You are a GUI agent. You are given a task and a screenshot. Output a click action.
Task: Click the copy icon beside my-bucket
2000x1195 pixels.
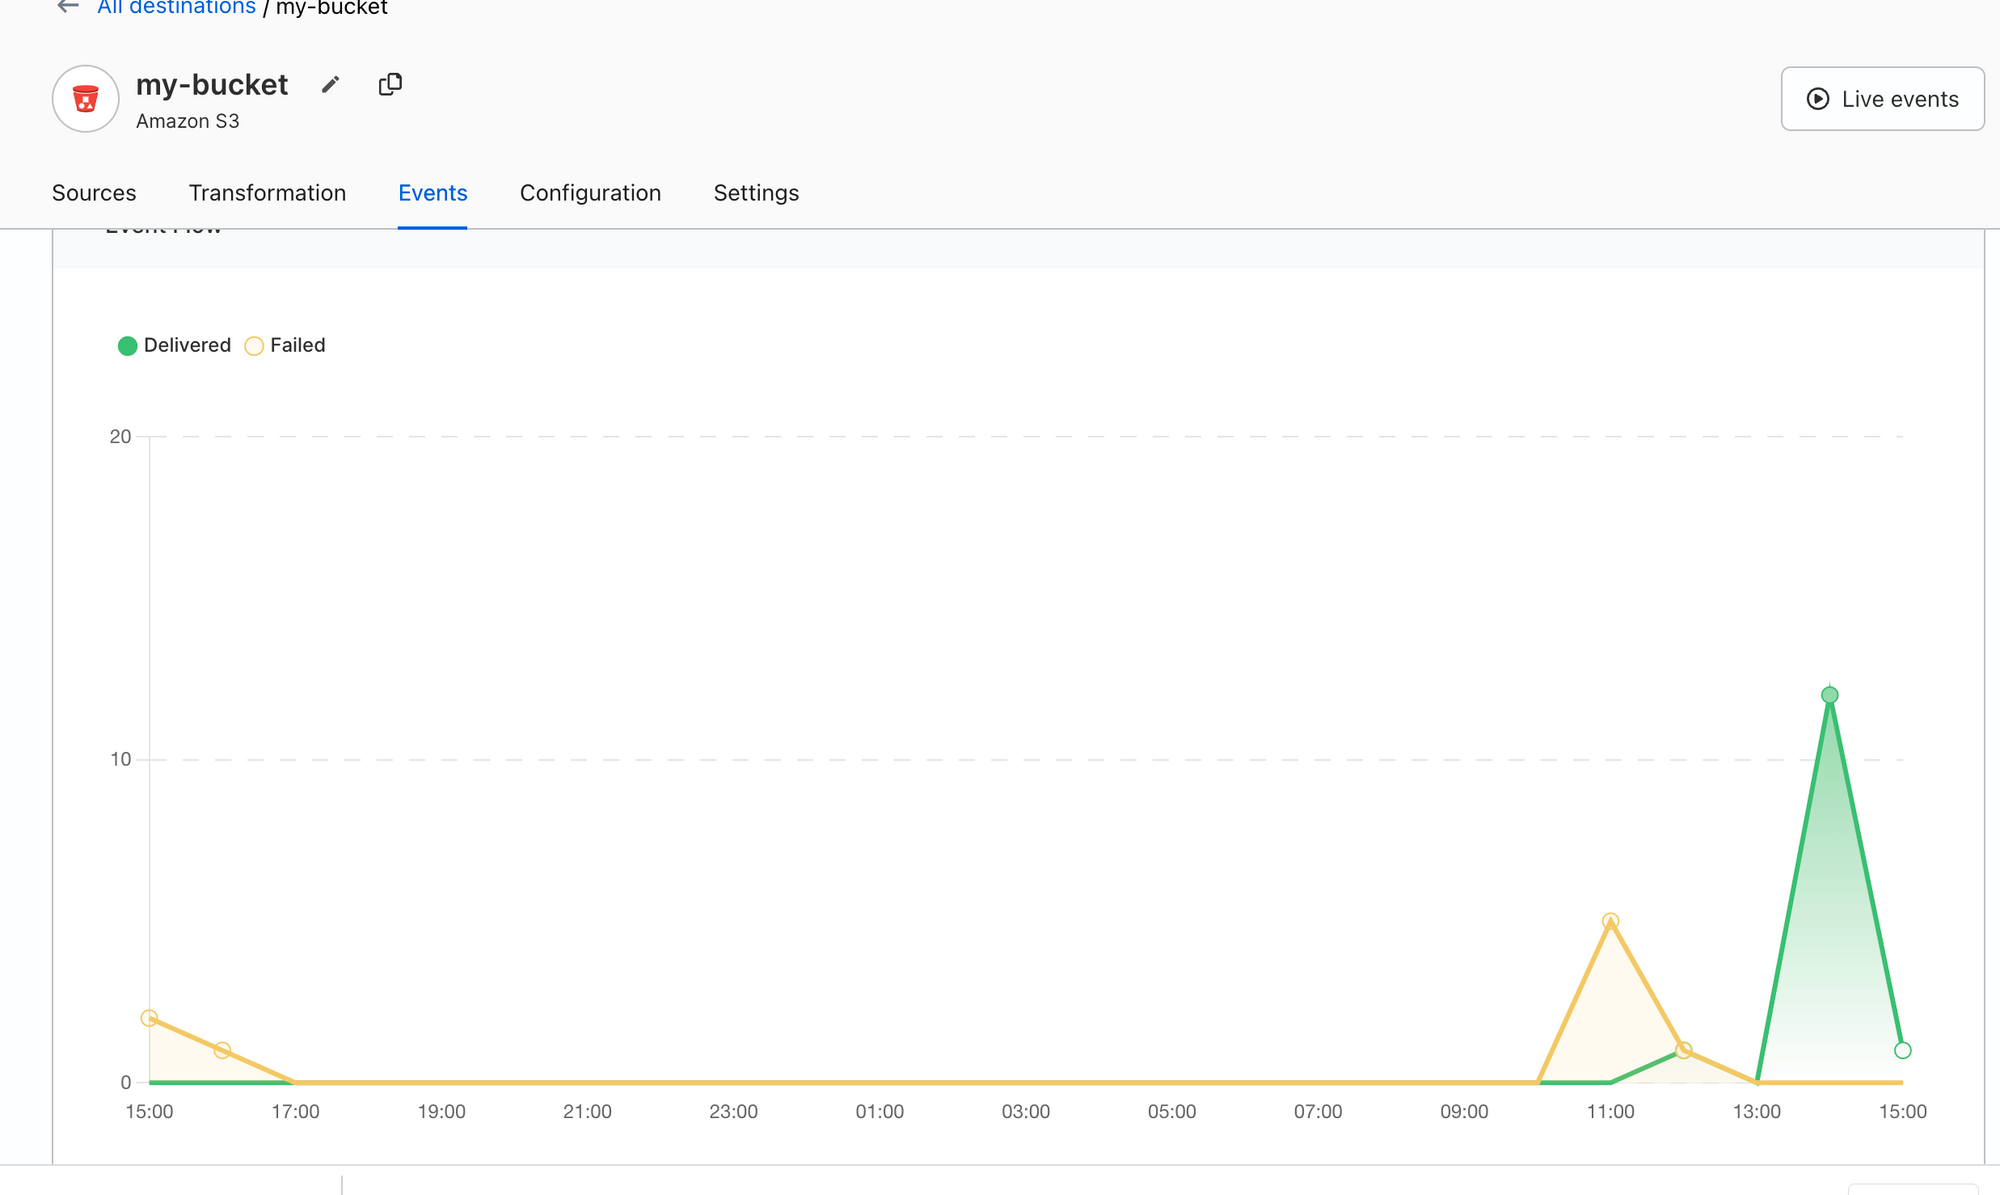390,85
